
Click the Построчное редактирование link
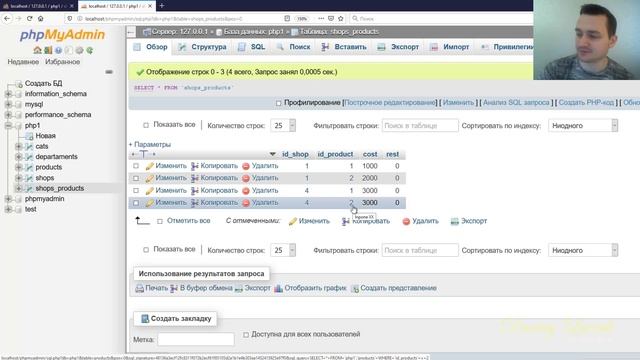[390, 103]
